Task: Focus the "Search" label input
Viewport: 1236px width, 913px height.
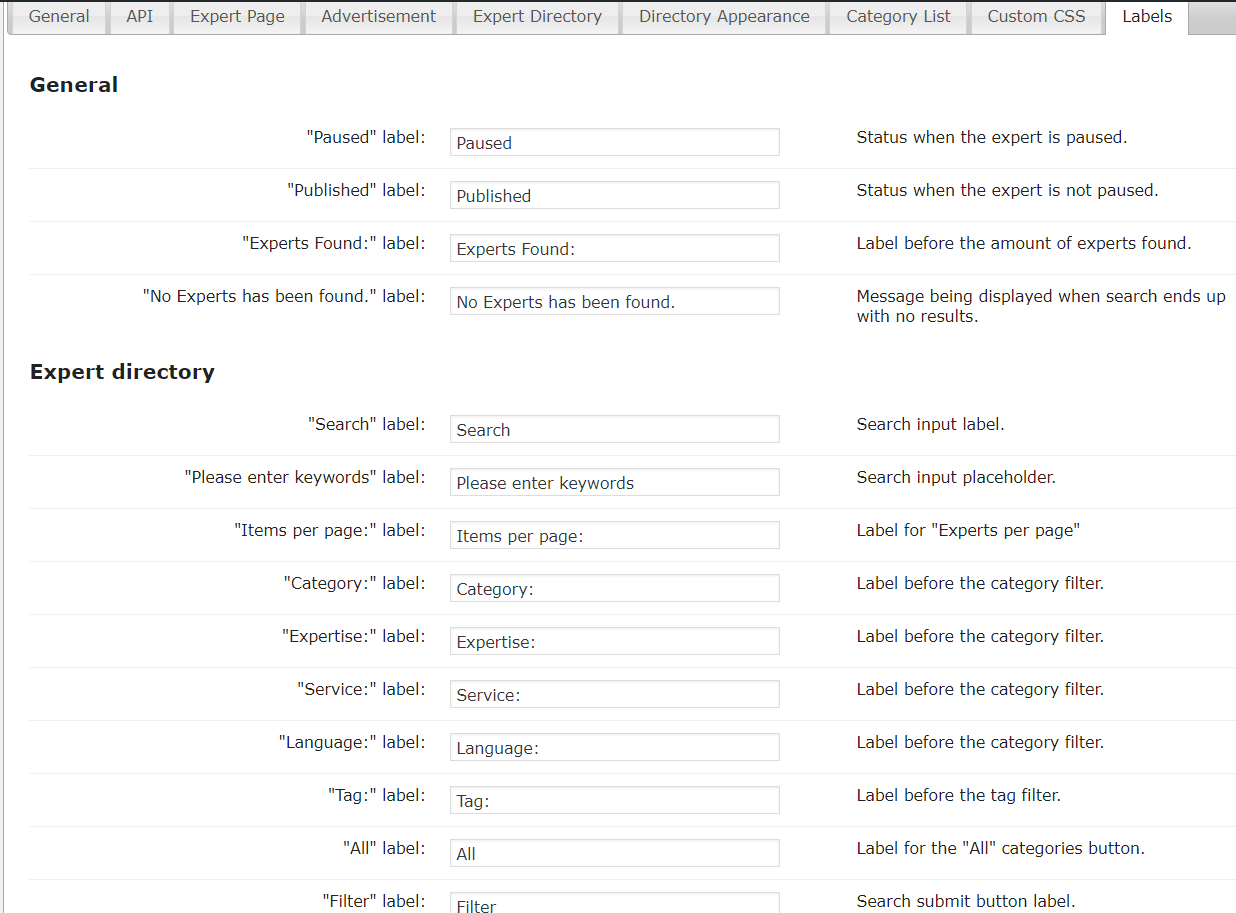Action: tap(614, 429)
